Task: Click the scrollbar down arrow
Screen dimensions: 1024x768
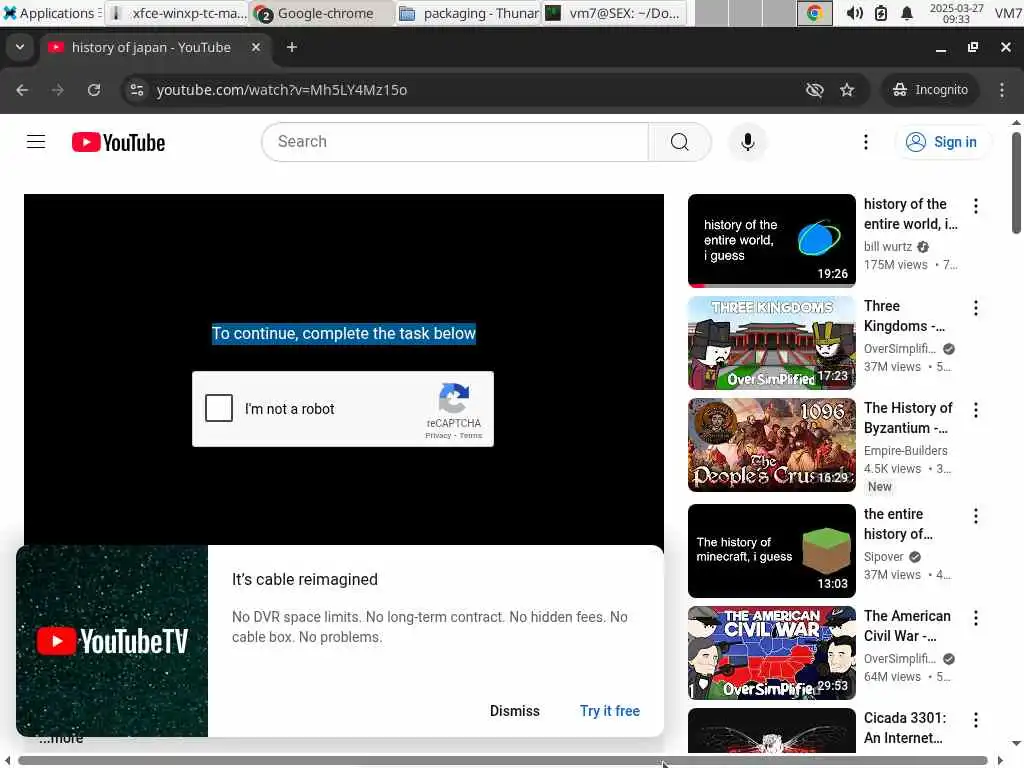Action: [x=1016, y=744]
